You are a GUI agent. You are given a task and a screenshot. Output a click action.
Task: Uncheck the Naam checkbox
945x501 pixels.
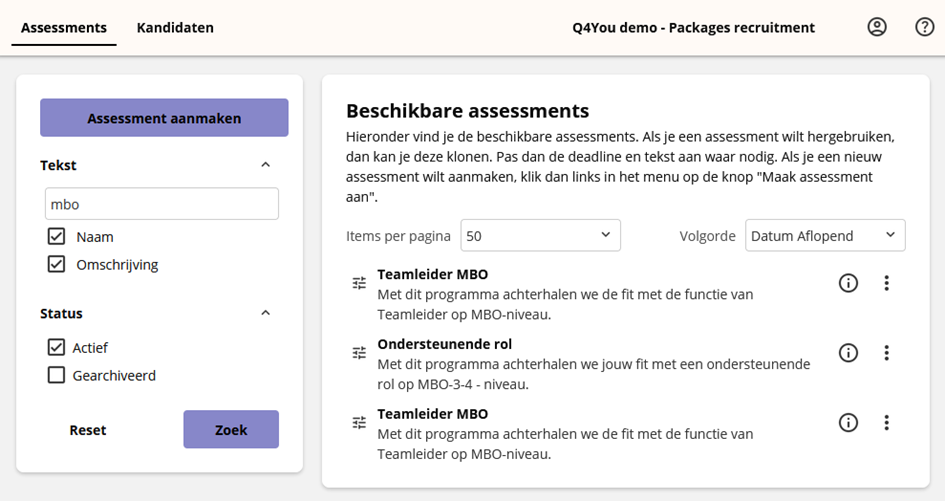[x=56, y=237]
